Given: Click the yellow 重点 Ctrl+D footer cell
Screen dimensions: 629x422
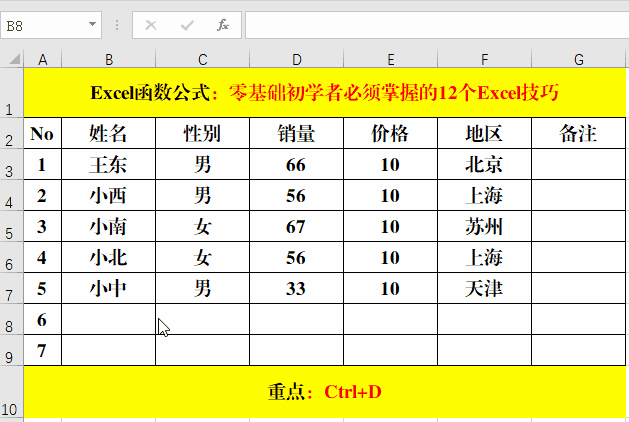Looking at the screenshot, I should [324, 391].
